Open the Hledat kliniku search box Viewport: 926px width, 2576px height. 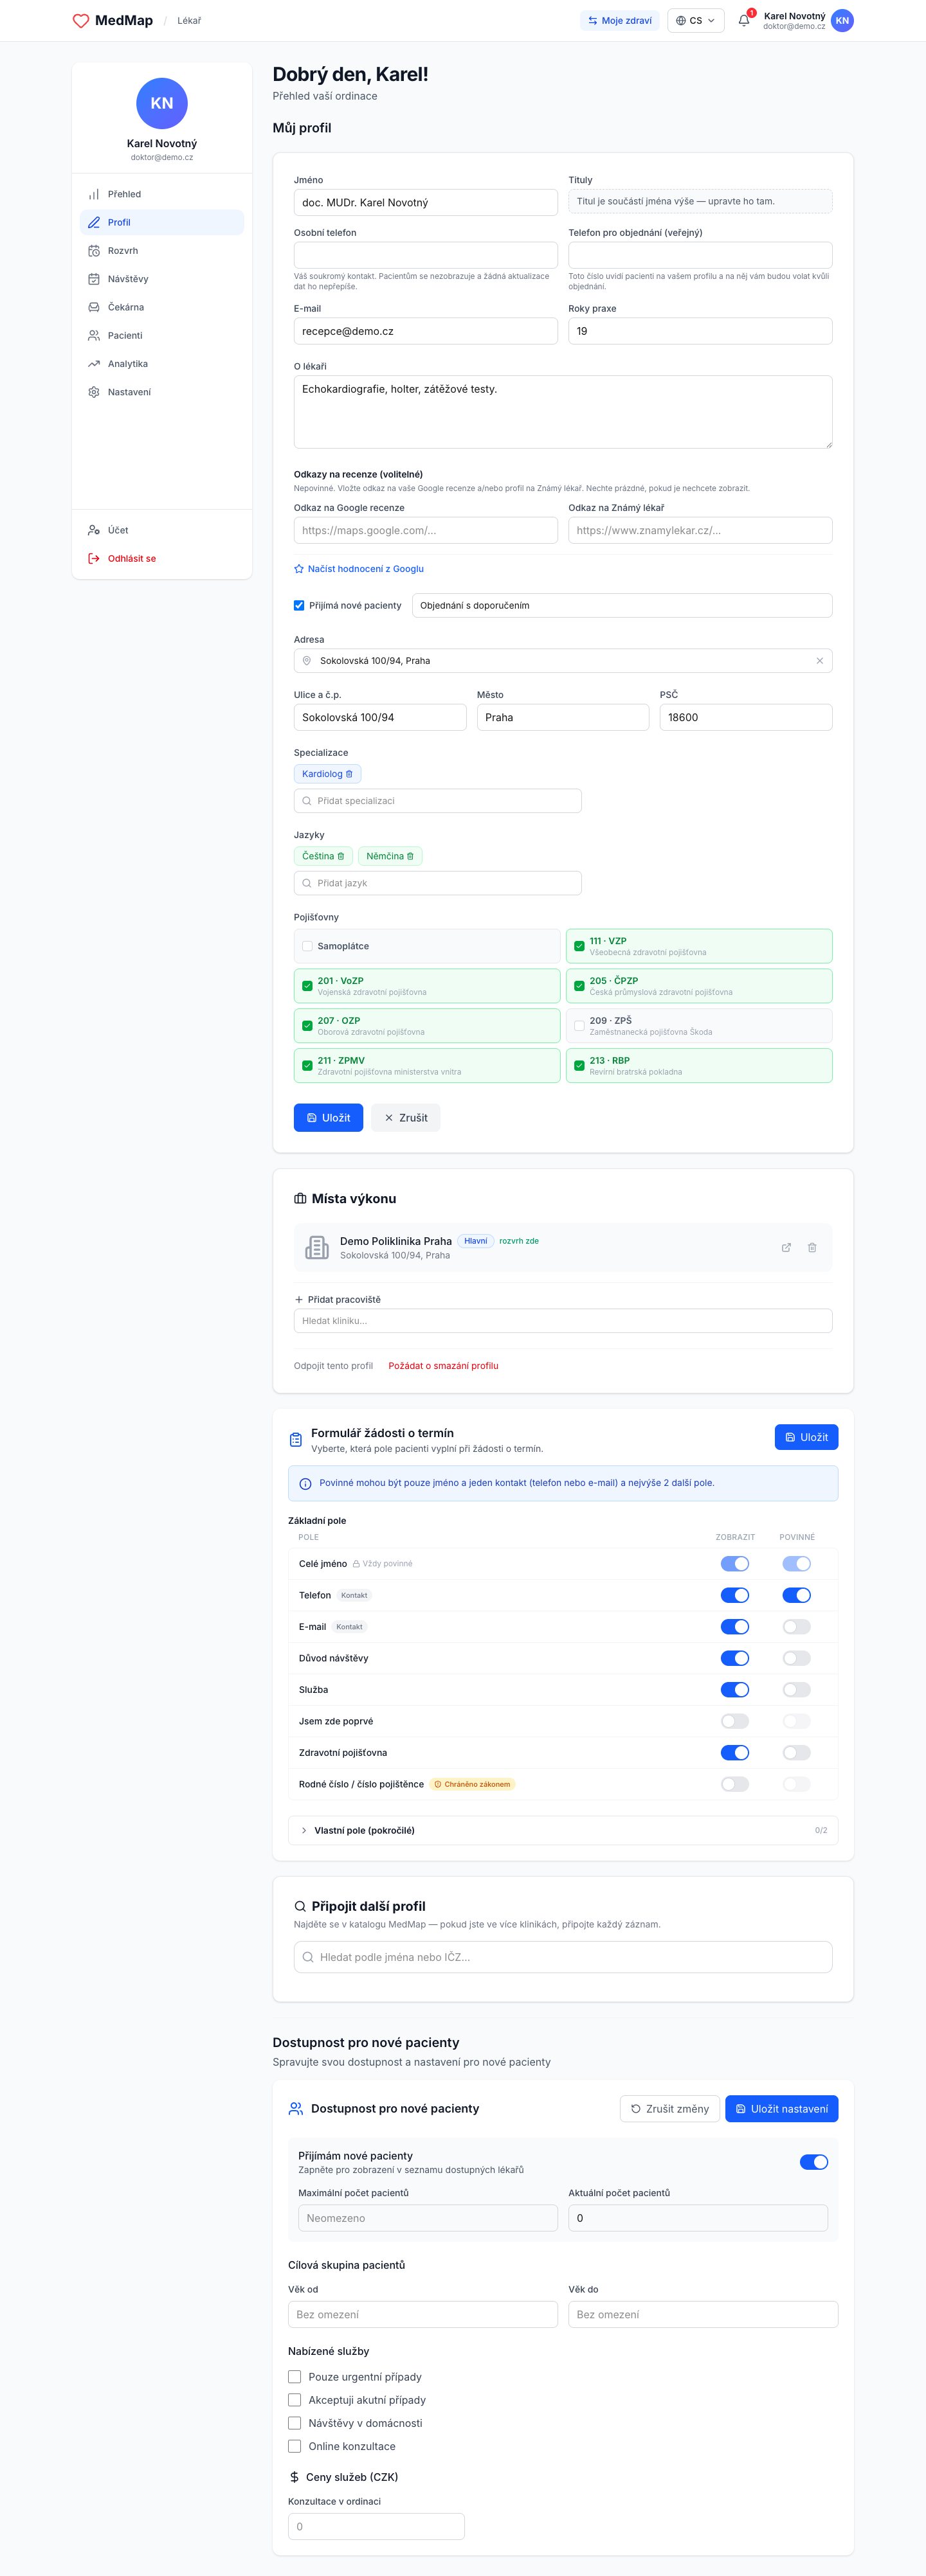point(563,1321)
